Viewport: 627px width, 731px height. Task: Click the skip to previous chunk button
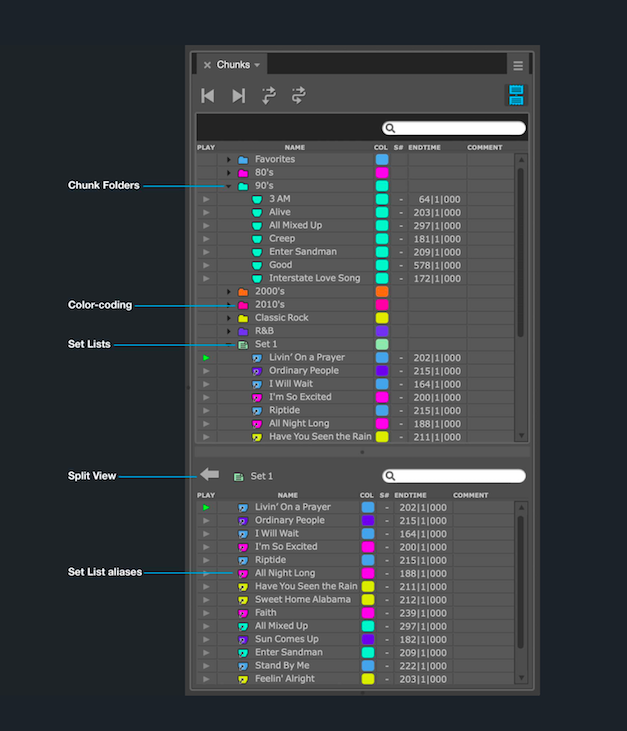tap(208, 96)
